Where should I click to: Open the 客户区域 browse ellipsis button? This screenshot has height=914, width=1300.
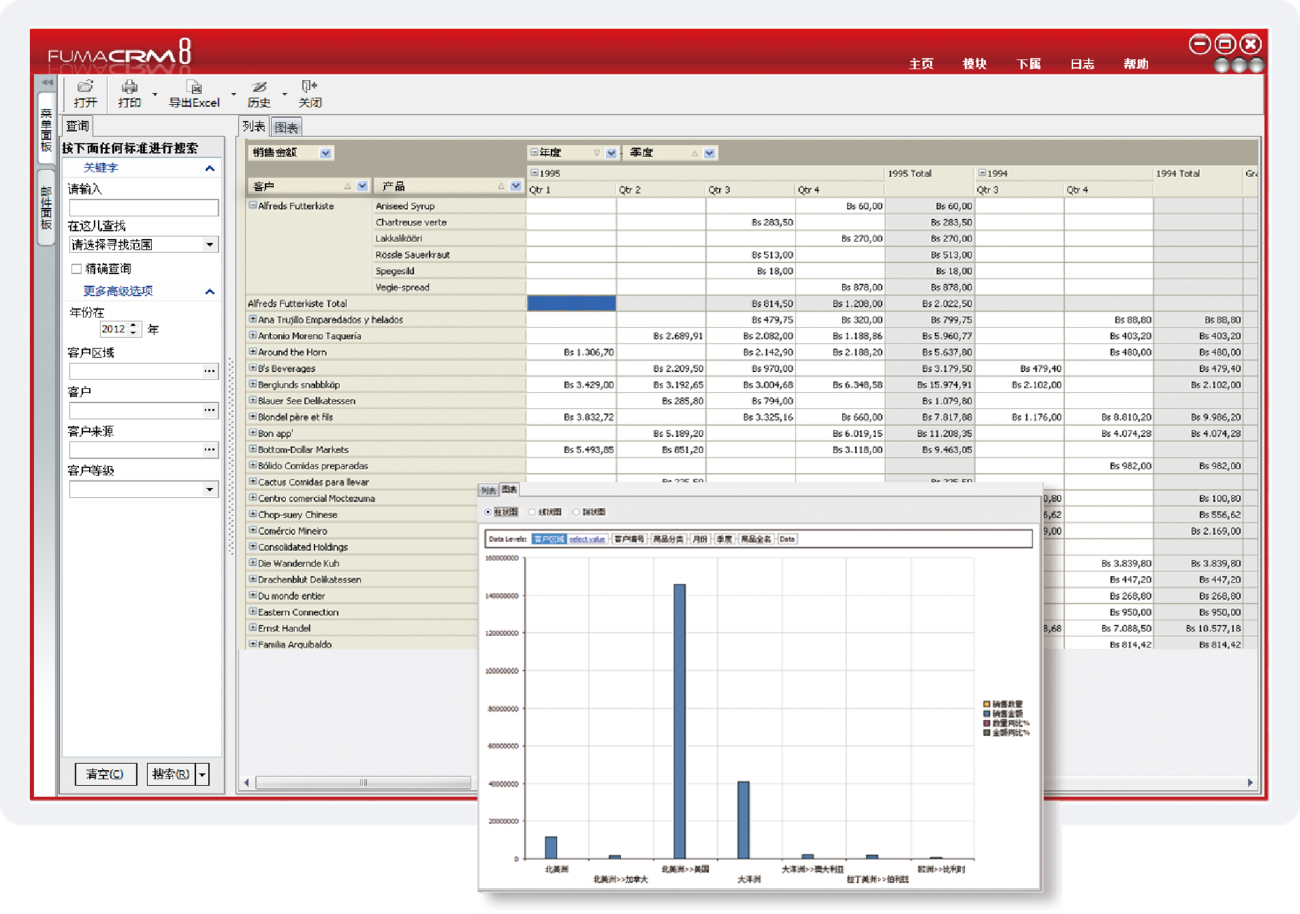click(209, 371)
